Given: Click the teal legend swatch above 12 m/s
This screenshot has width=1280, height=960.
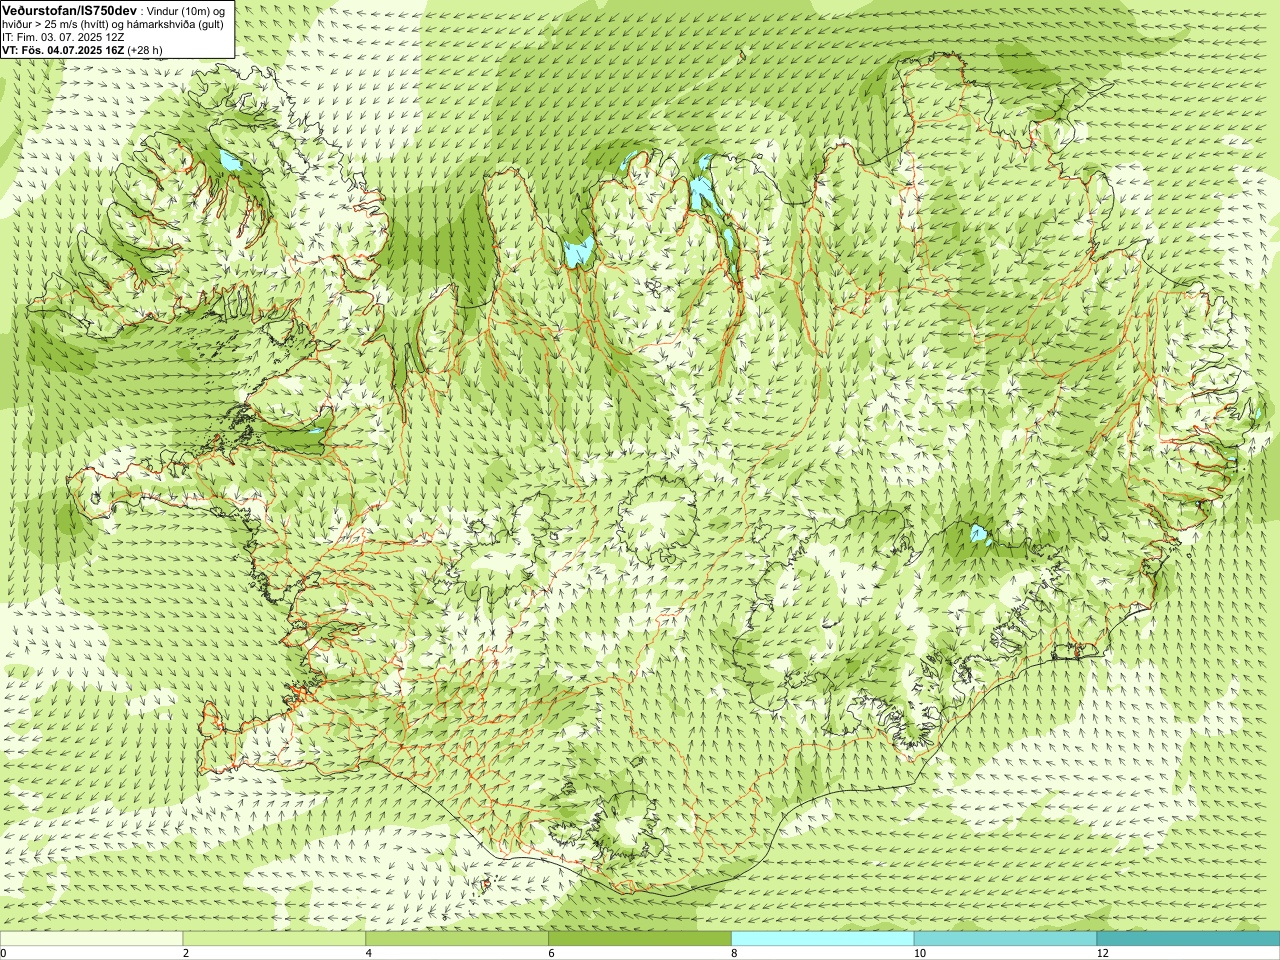Looking at the screenshot, I should pos(1188,939).
